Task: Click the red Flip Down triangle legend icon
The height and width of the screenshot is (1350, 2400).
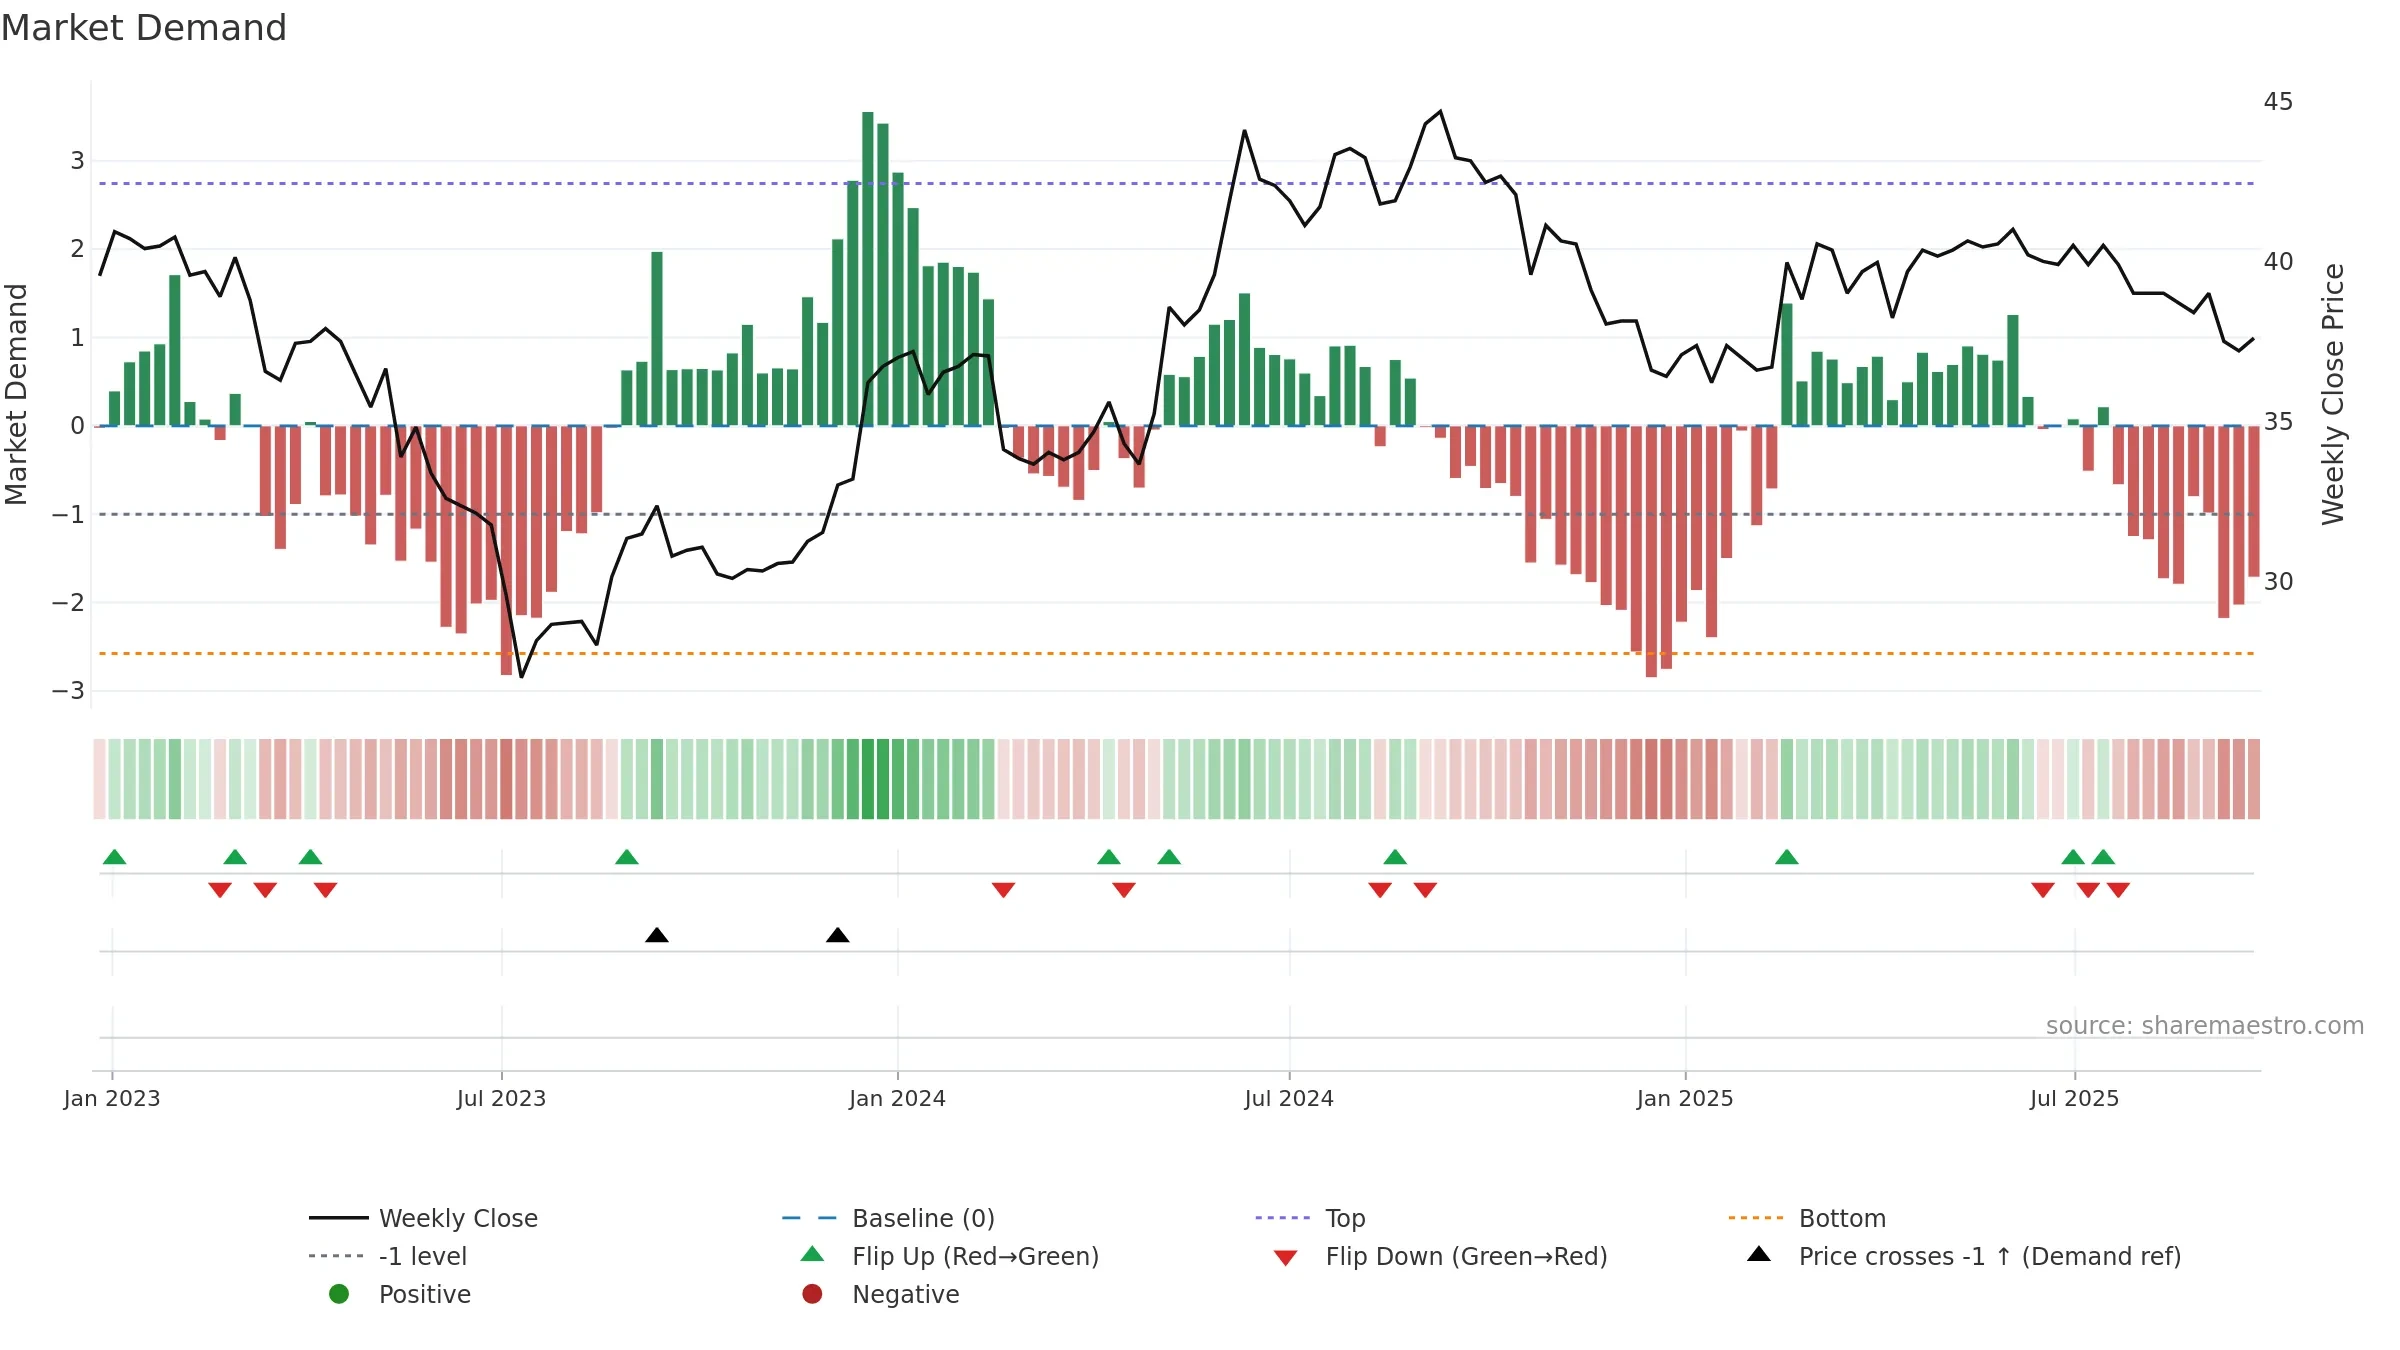Action: (x=1286, y=1258)
